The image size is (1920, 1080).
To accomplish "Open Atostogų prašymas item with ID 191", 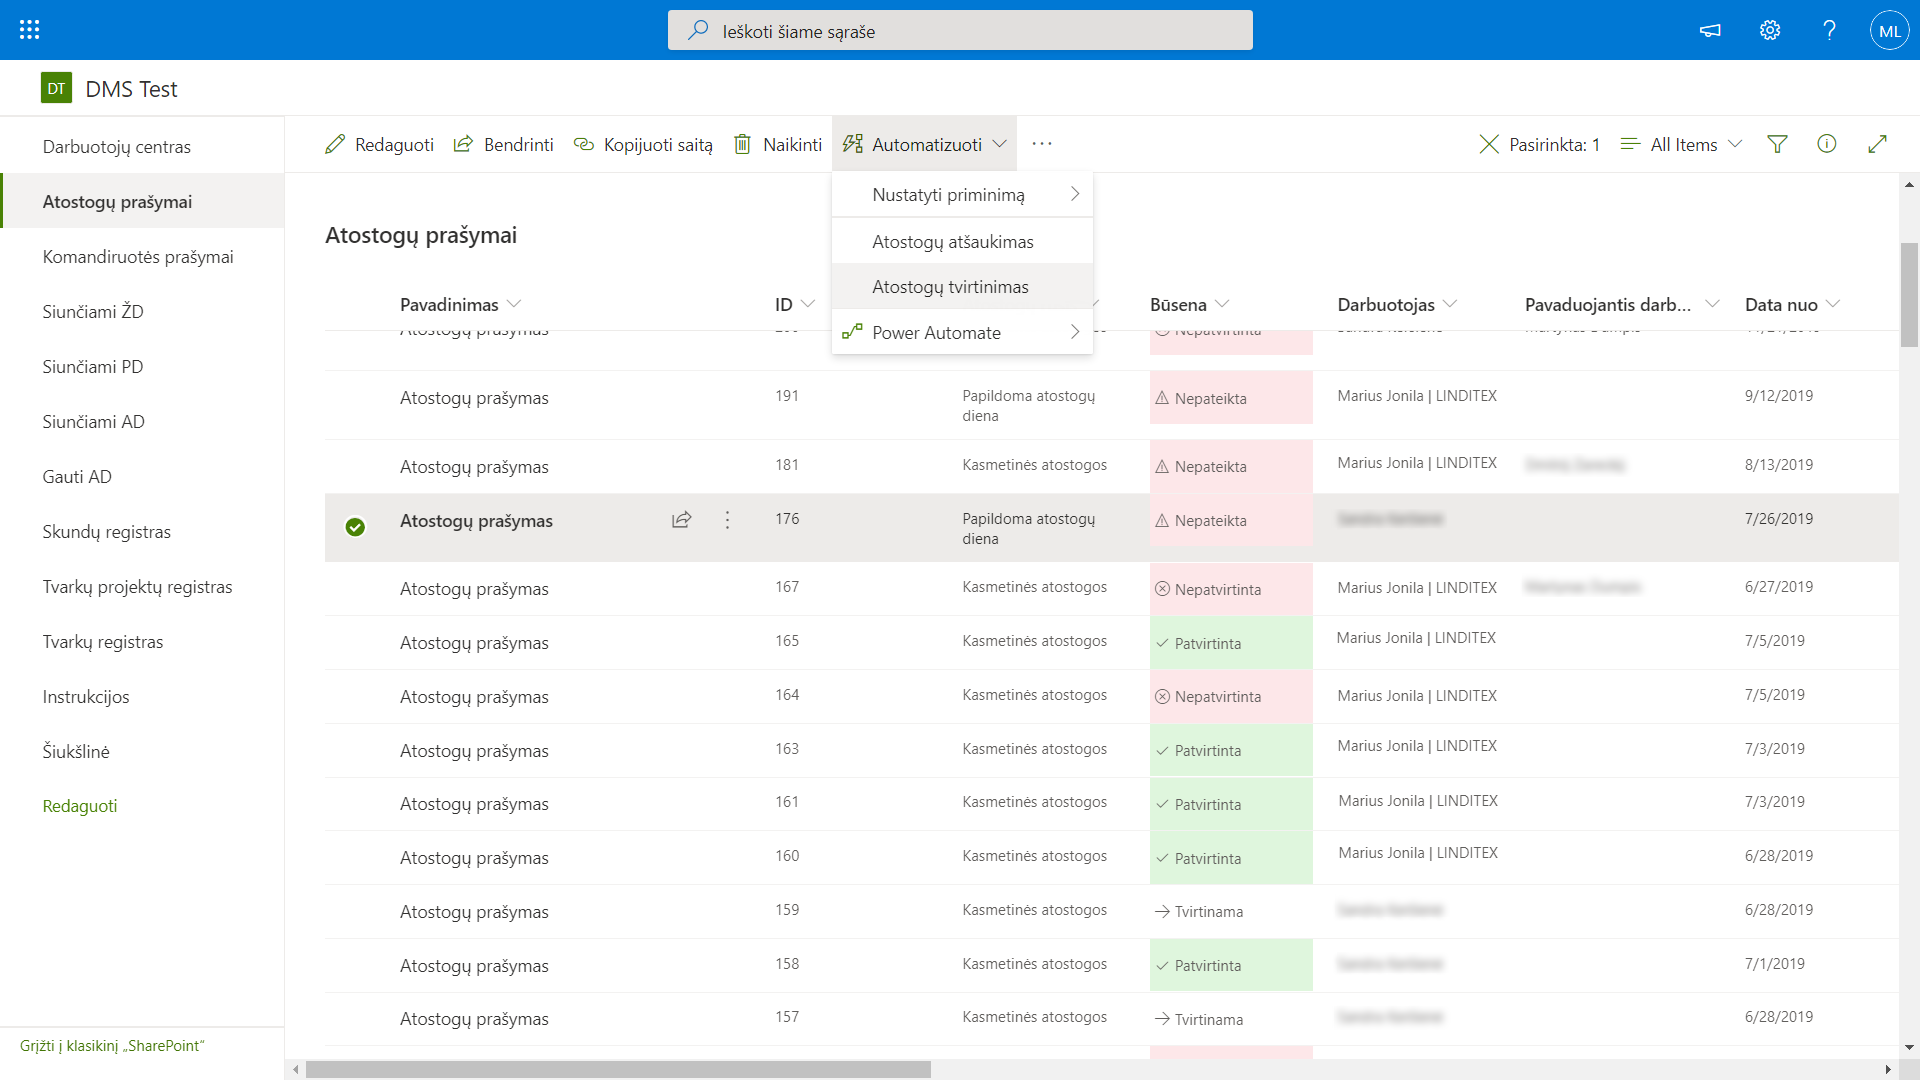I will click(x=474, y=397).
